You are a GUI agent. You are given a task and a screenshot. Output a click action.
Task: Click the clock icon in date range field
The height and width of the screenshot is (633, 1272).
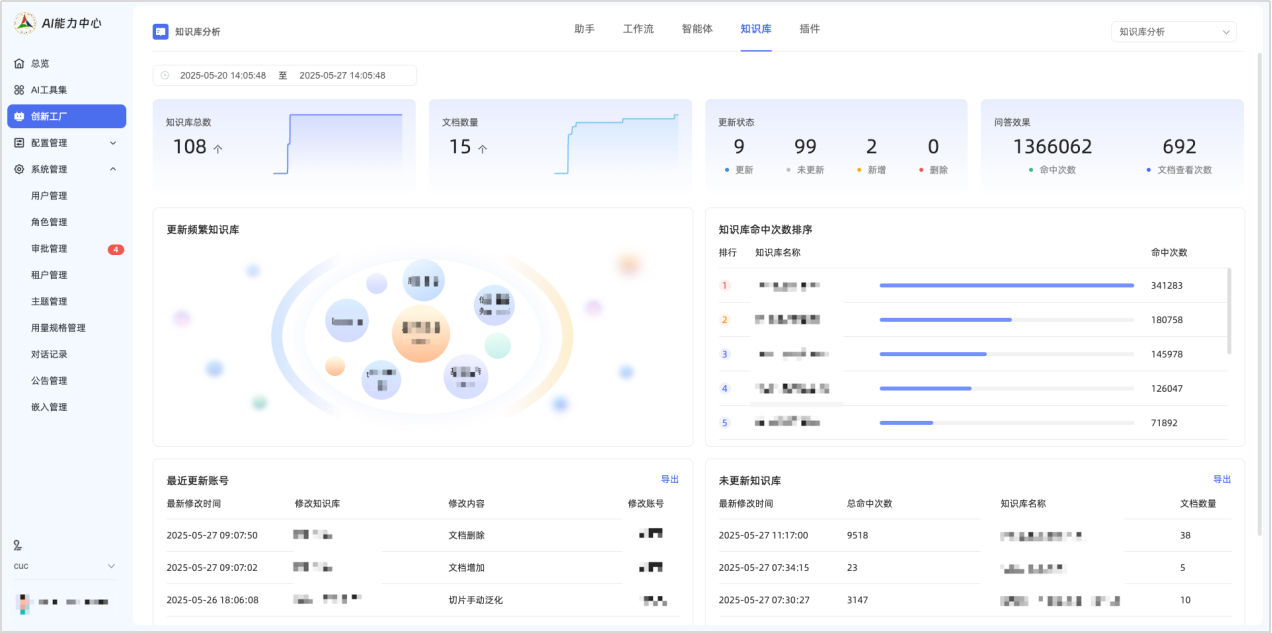point(165,75)
